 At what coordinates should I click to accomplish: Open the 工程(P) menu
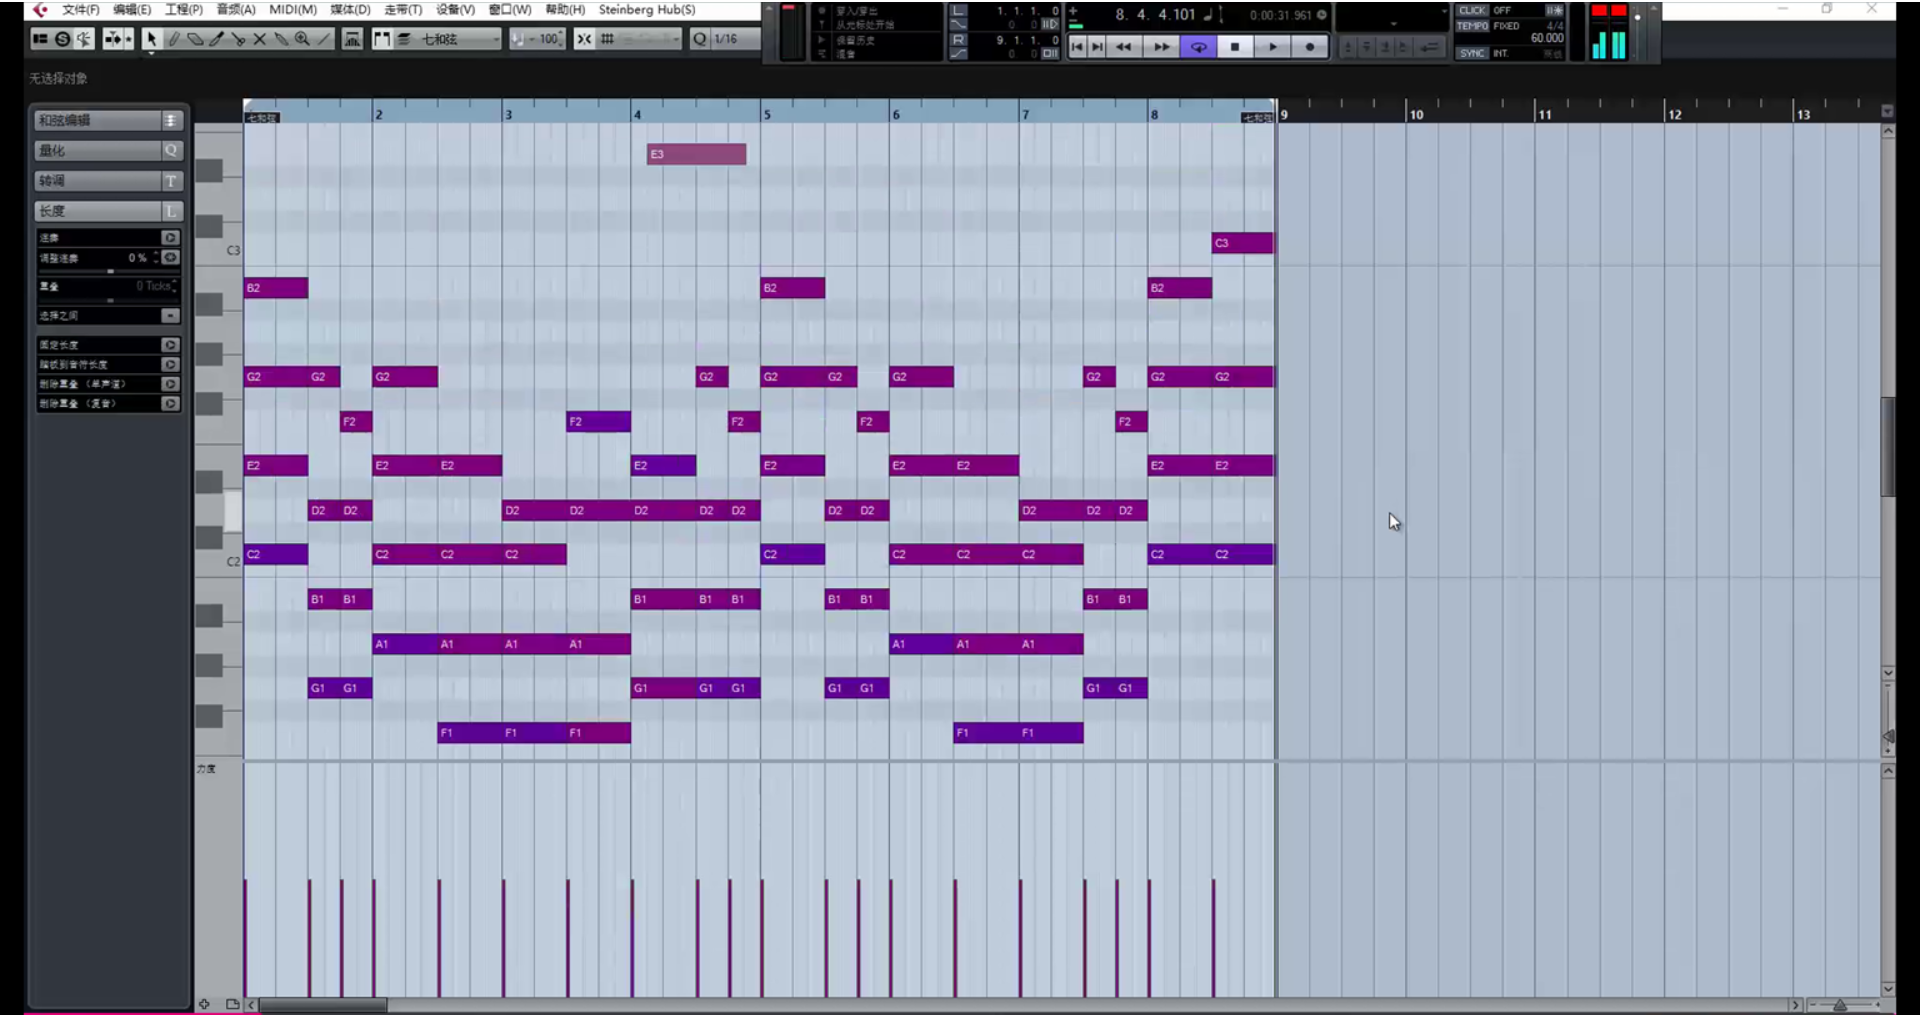tap(184, 9)
